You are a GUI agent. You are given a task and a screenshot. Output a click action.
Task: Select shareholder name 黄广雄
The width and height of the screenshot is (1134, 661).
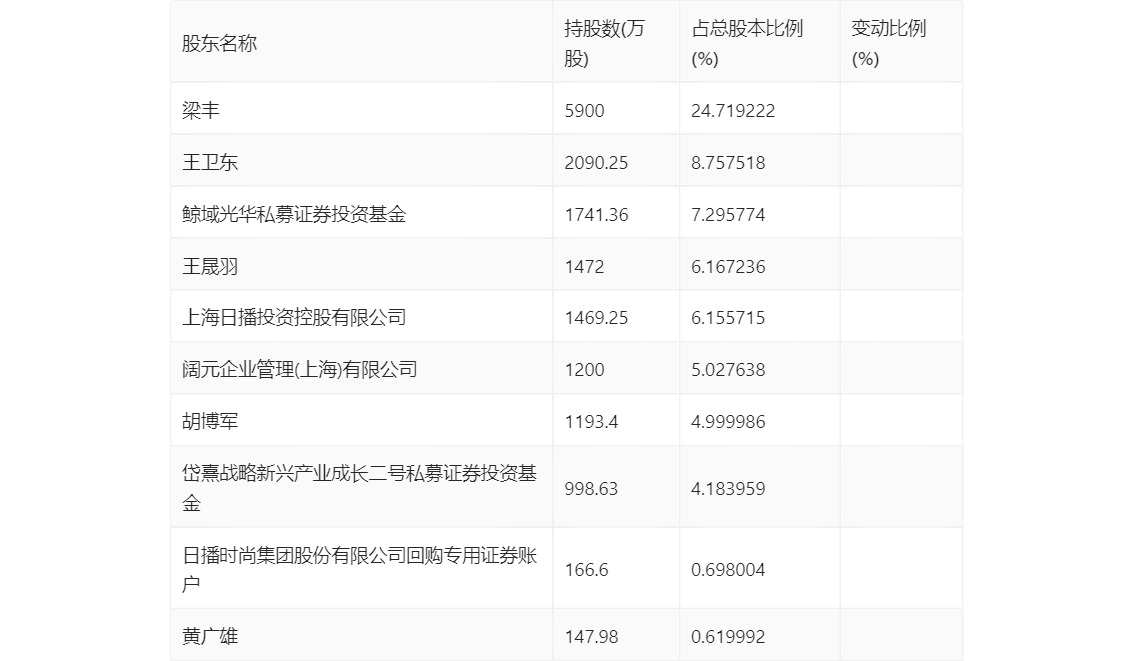click(210, 636)
